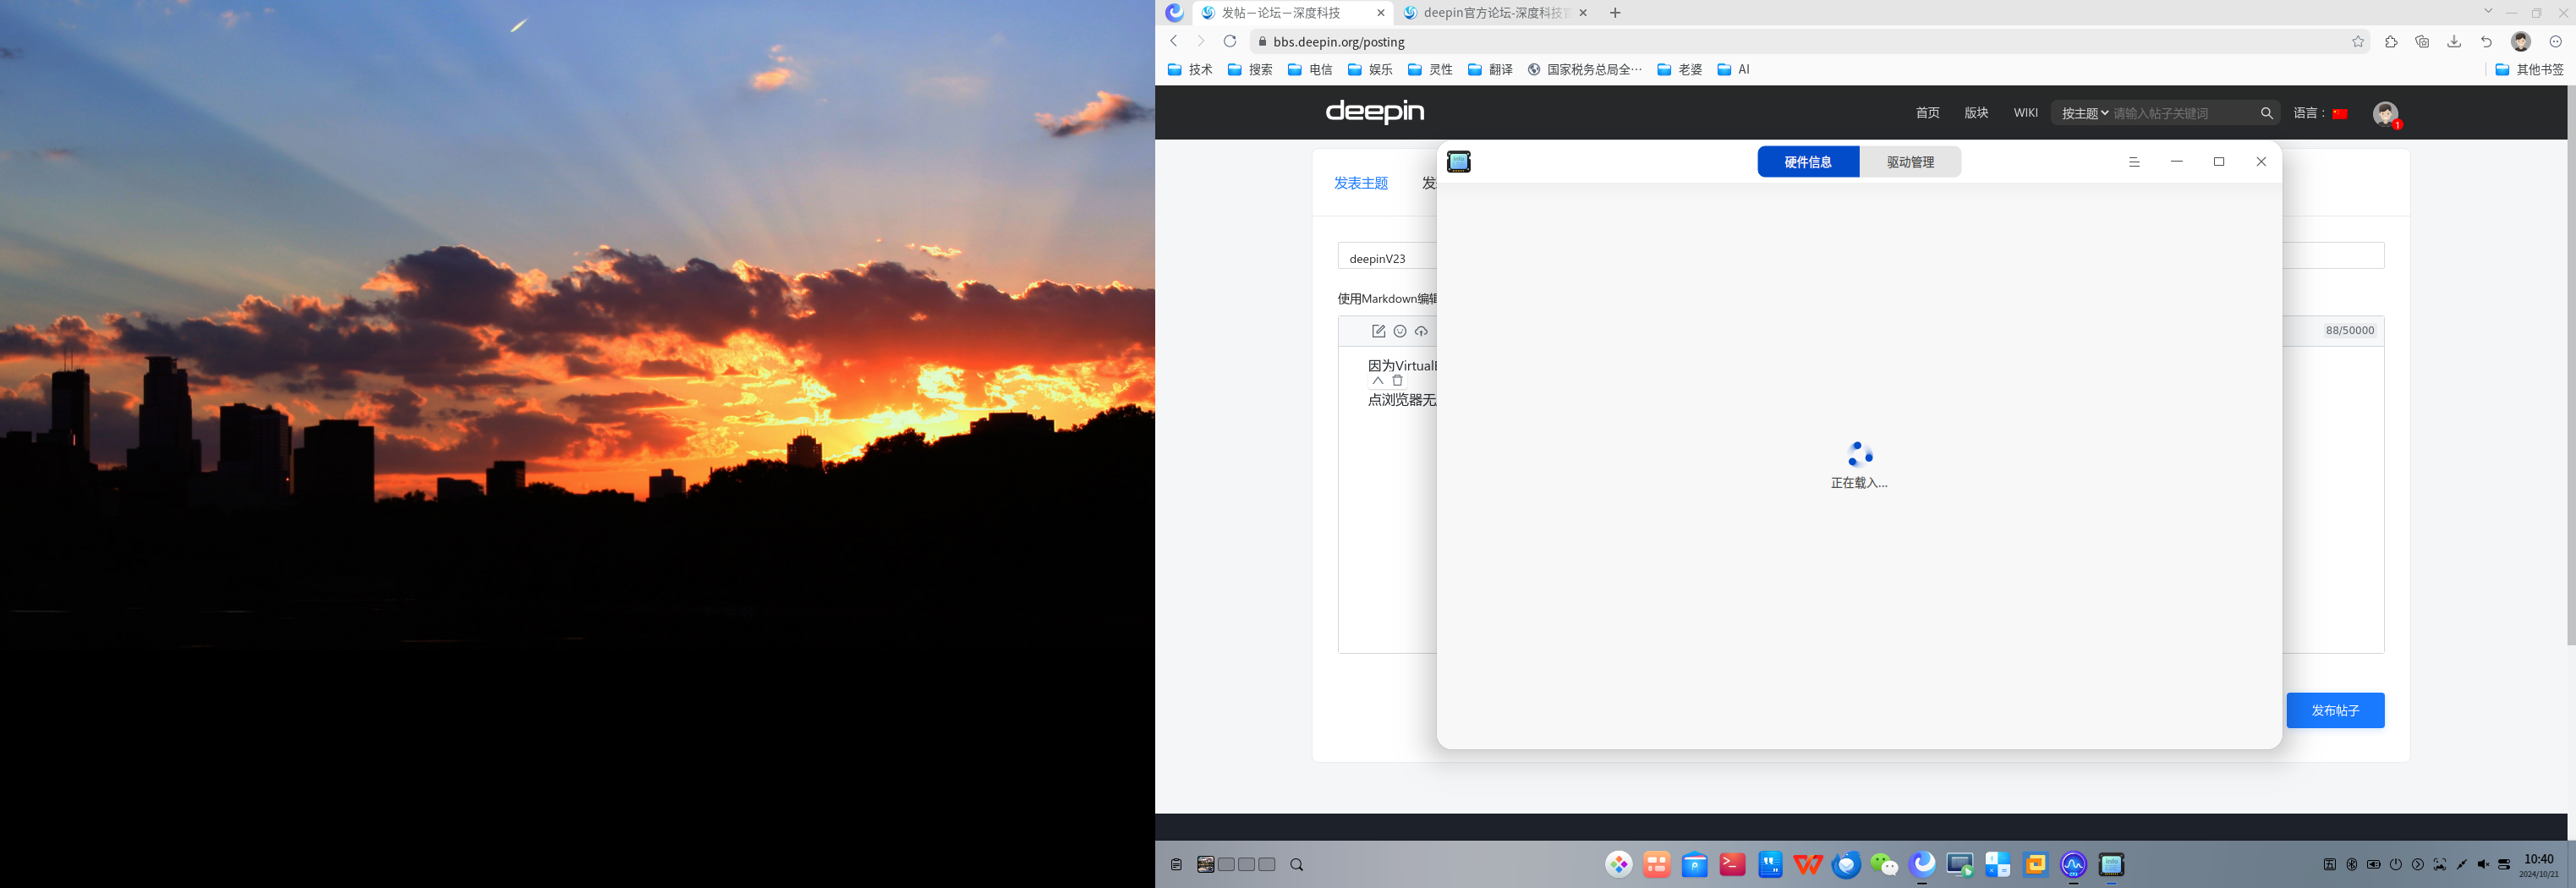2576x888 pixels.
Task: Go back to the previous page in the browser
Action: (1174, 41)
